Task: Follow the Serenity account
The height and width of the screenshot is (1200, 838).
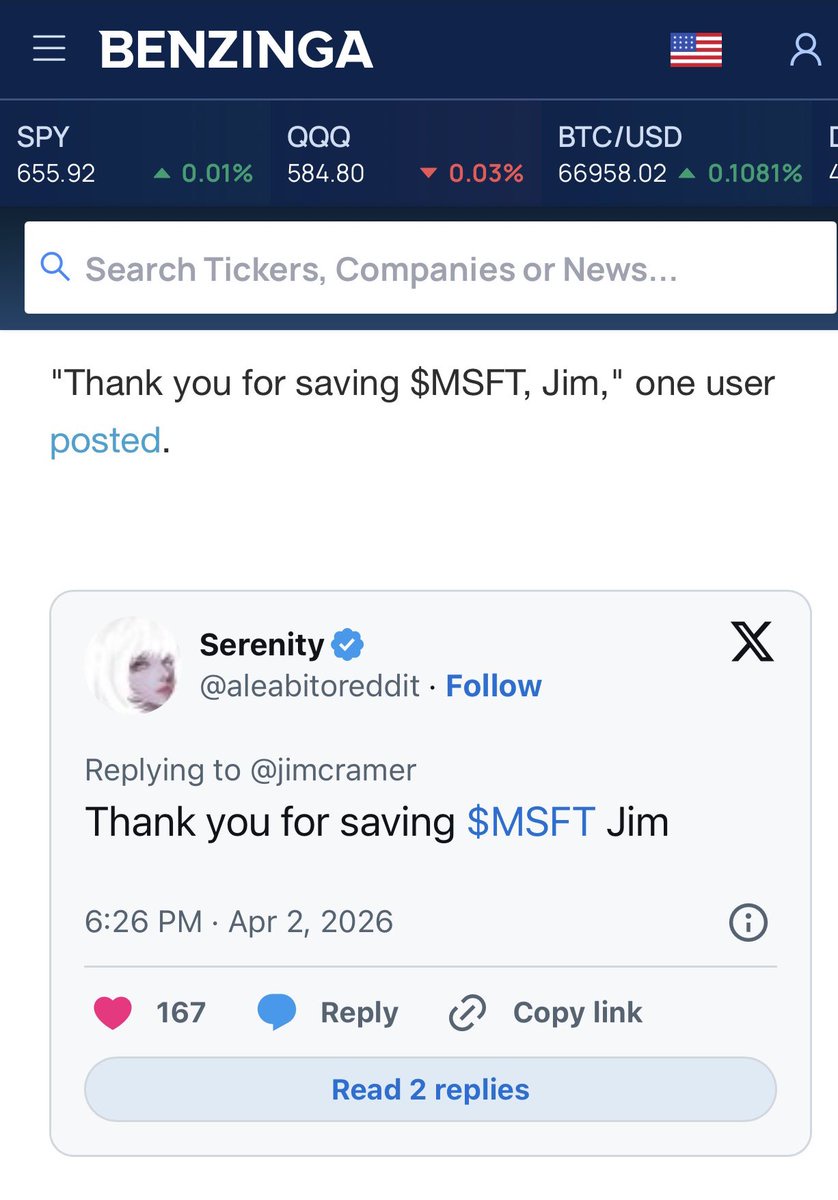Action: (493, 686)
